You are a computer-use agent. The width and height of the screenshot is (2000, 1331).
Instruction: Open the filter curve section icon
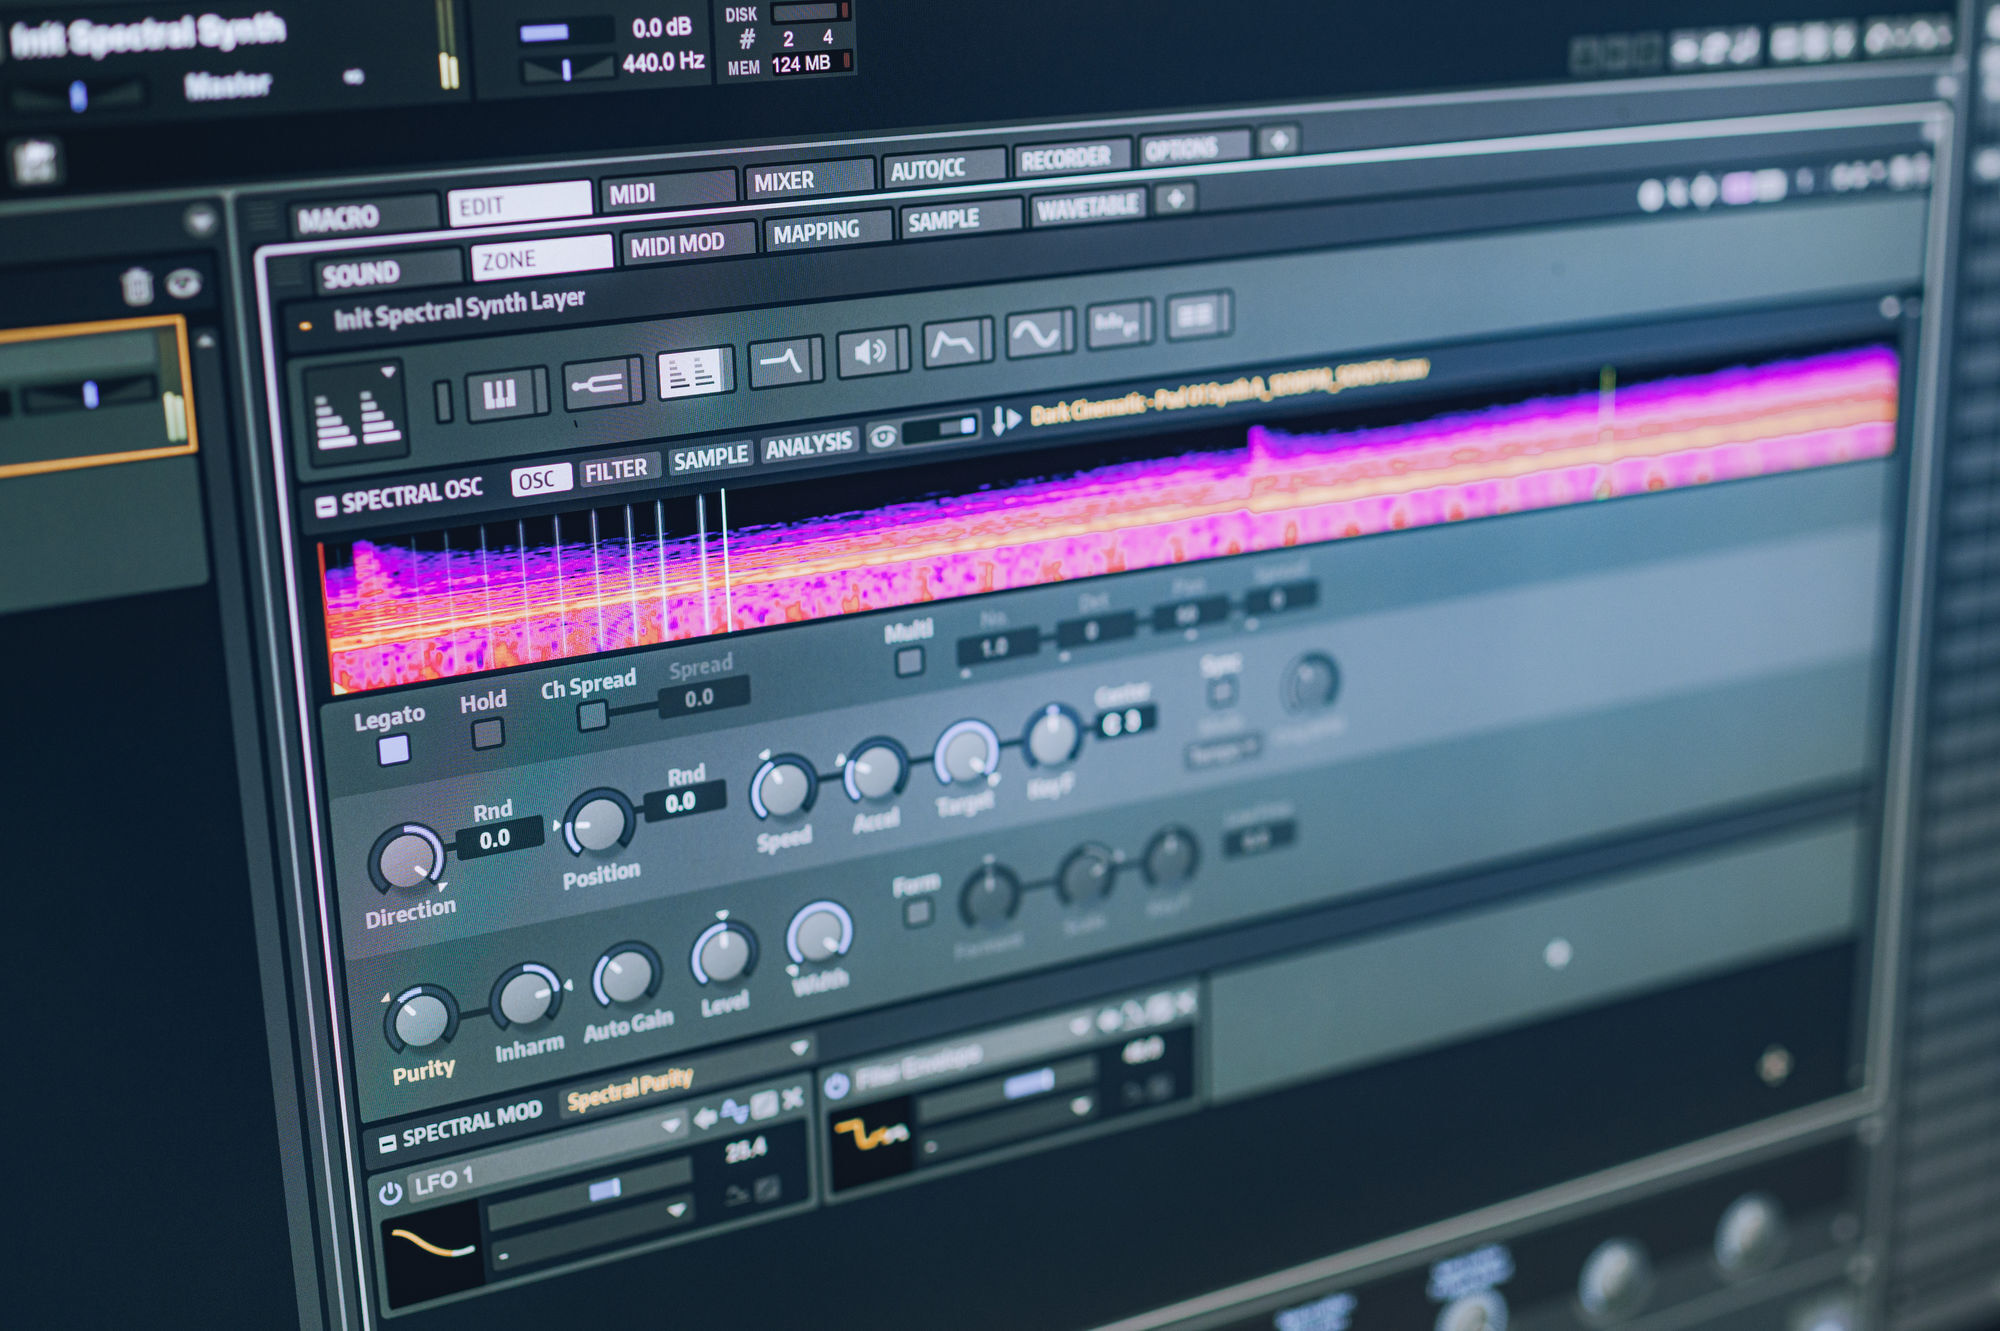click(781, 361)
